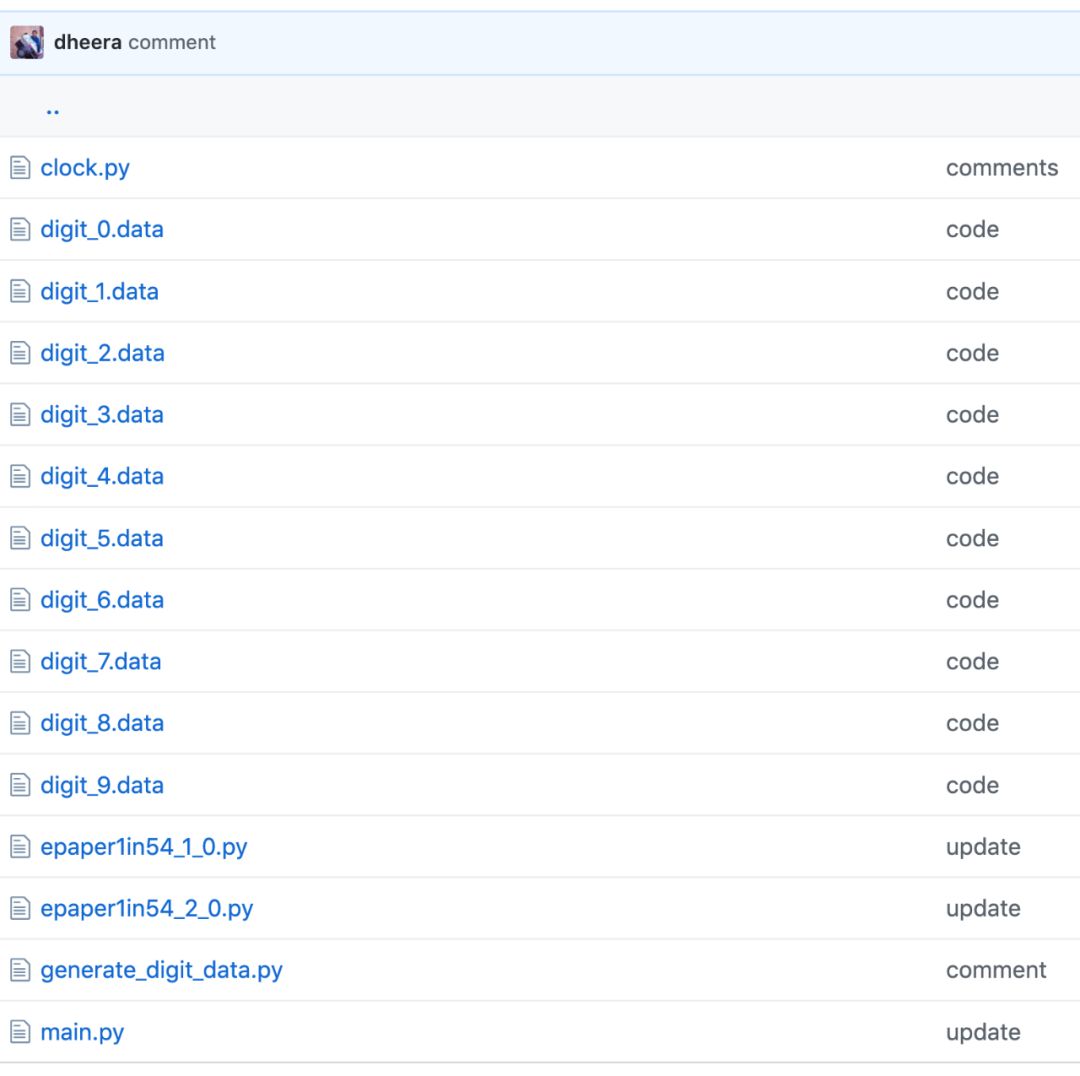Click file icon next to digit_9.data

click(x=20, y=785)
